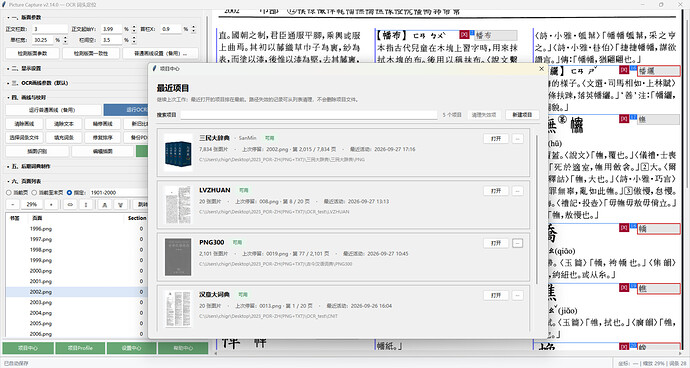Collapse section 六、页面列表

[25, 181]
